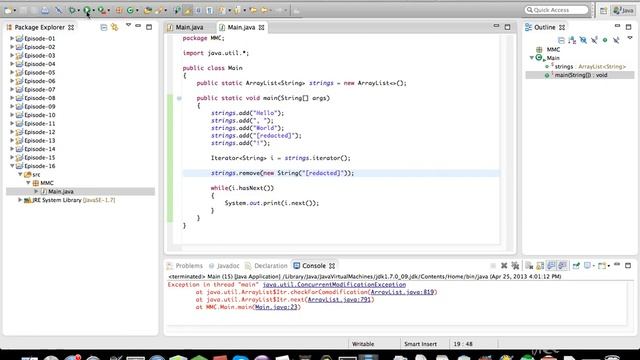Open the Javadoc tab

[224, 266]
